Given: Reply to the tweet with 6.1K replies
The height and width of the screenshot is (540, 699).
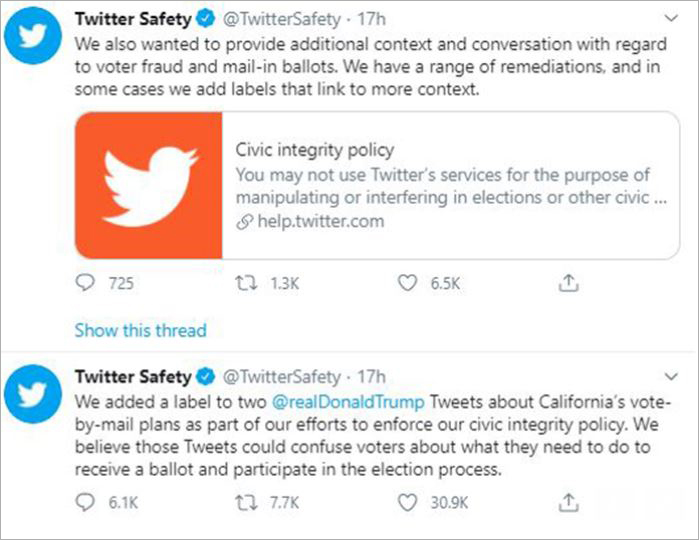Looking at the screenshot, I should 85,502.
